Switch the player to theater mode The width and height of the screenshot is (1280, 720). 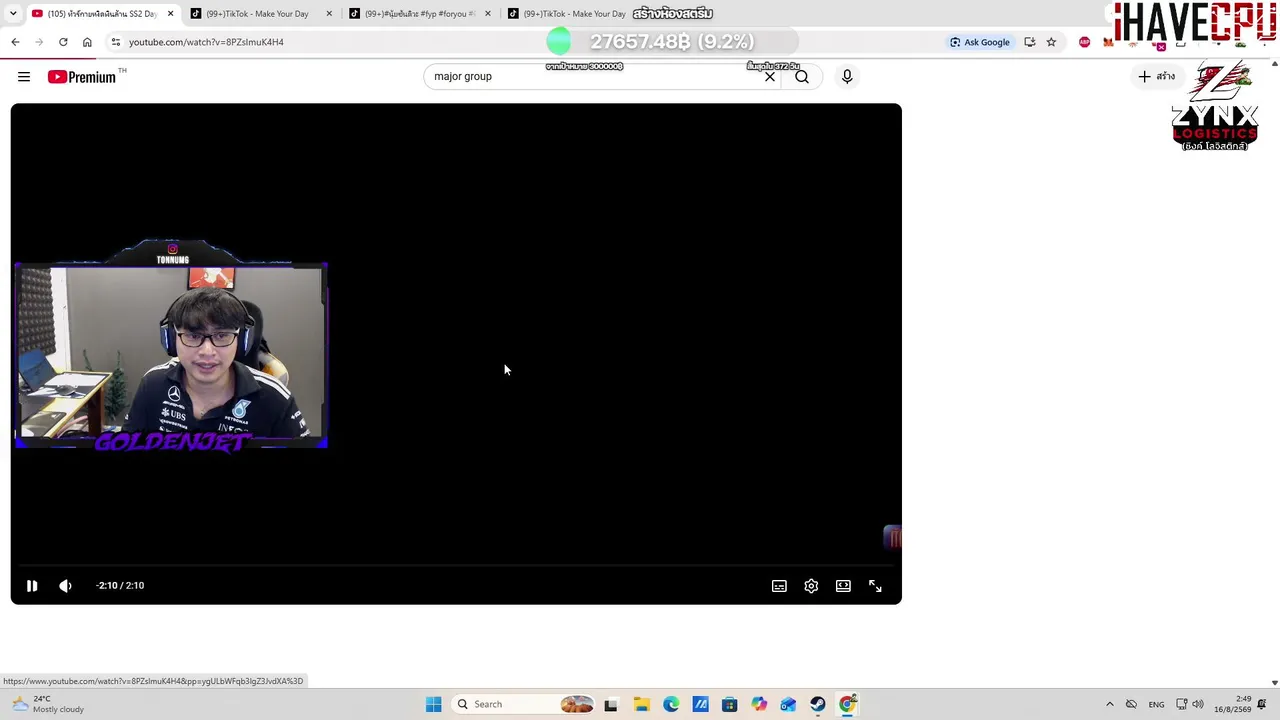click(x=843, y=586)
